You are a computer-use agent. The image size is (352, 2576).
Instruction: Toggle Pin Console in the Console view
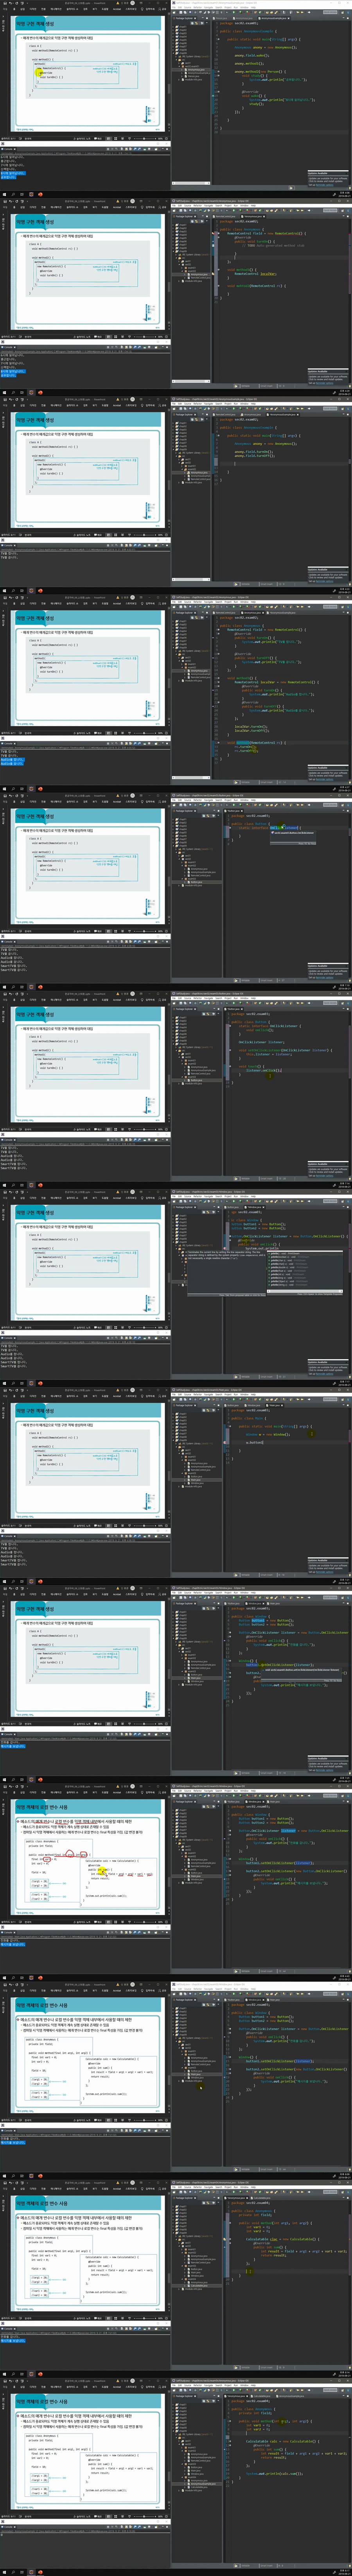(146, 149)
